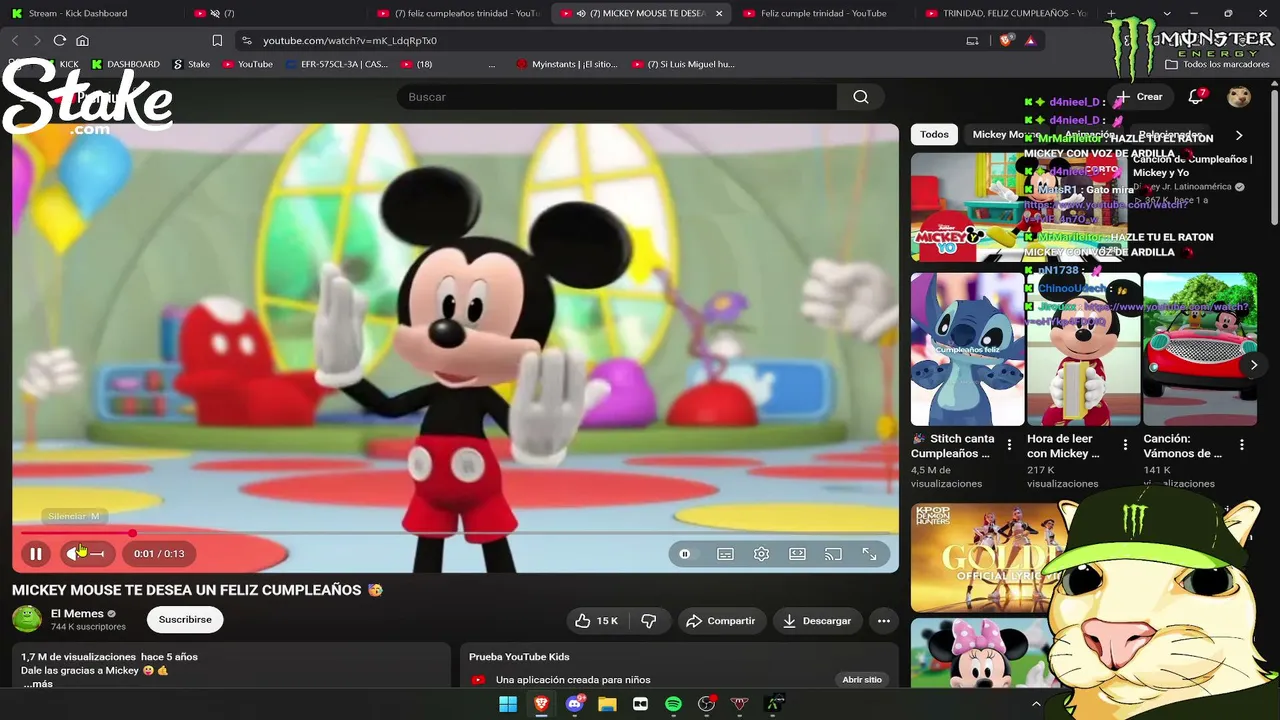
Task: Open YouTube Kids via Abrir sitio
Action: click(862, 680)
